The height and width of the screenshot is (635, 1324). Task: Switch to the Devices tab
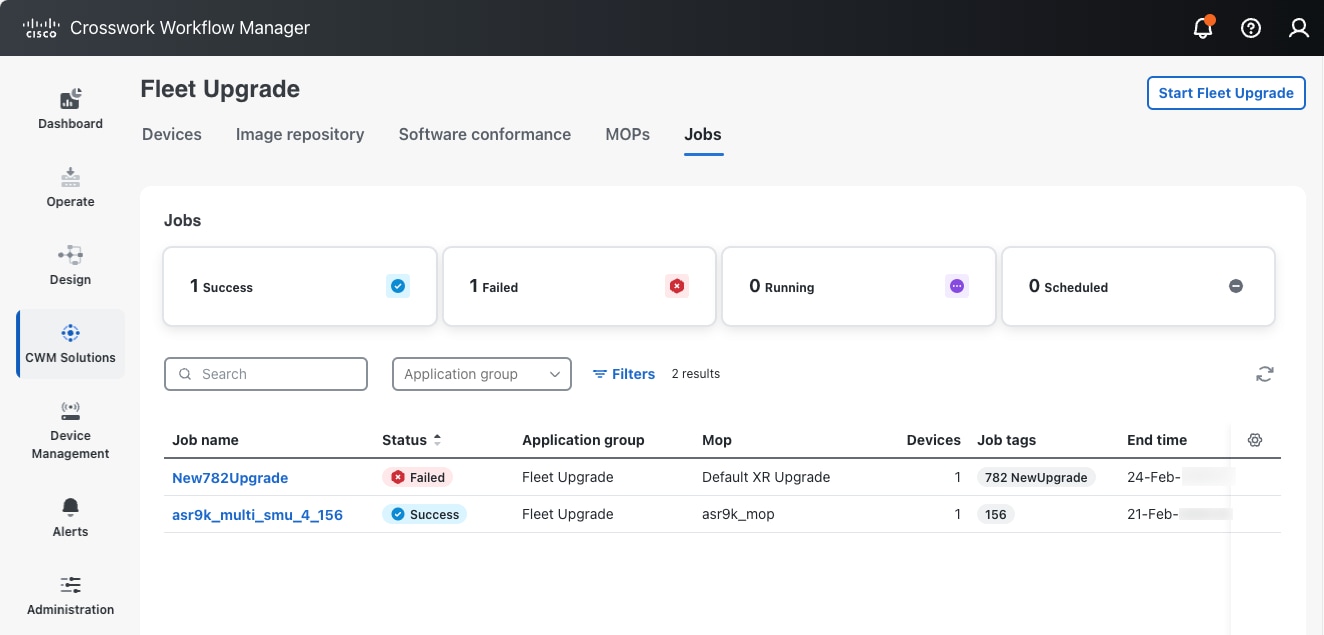[172, 134]
